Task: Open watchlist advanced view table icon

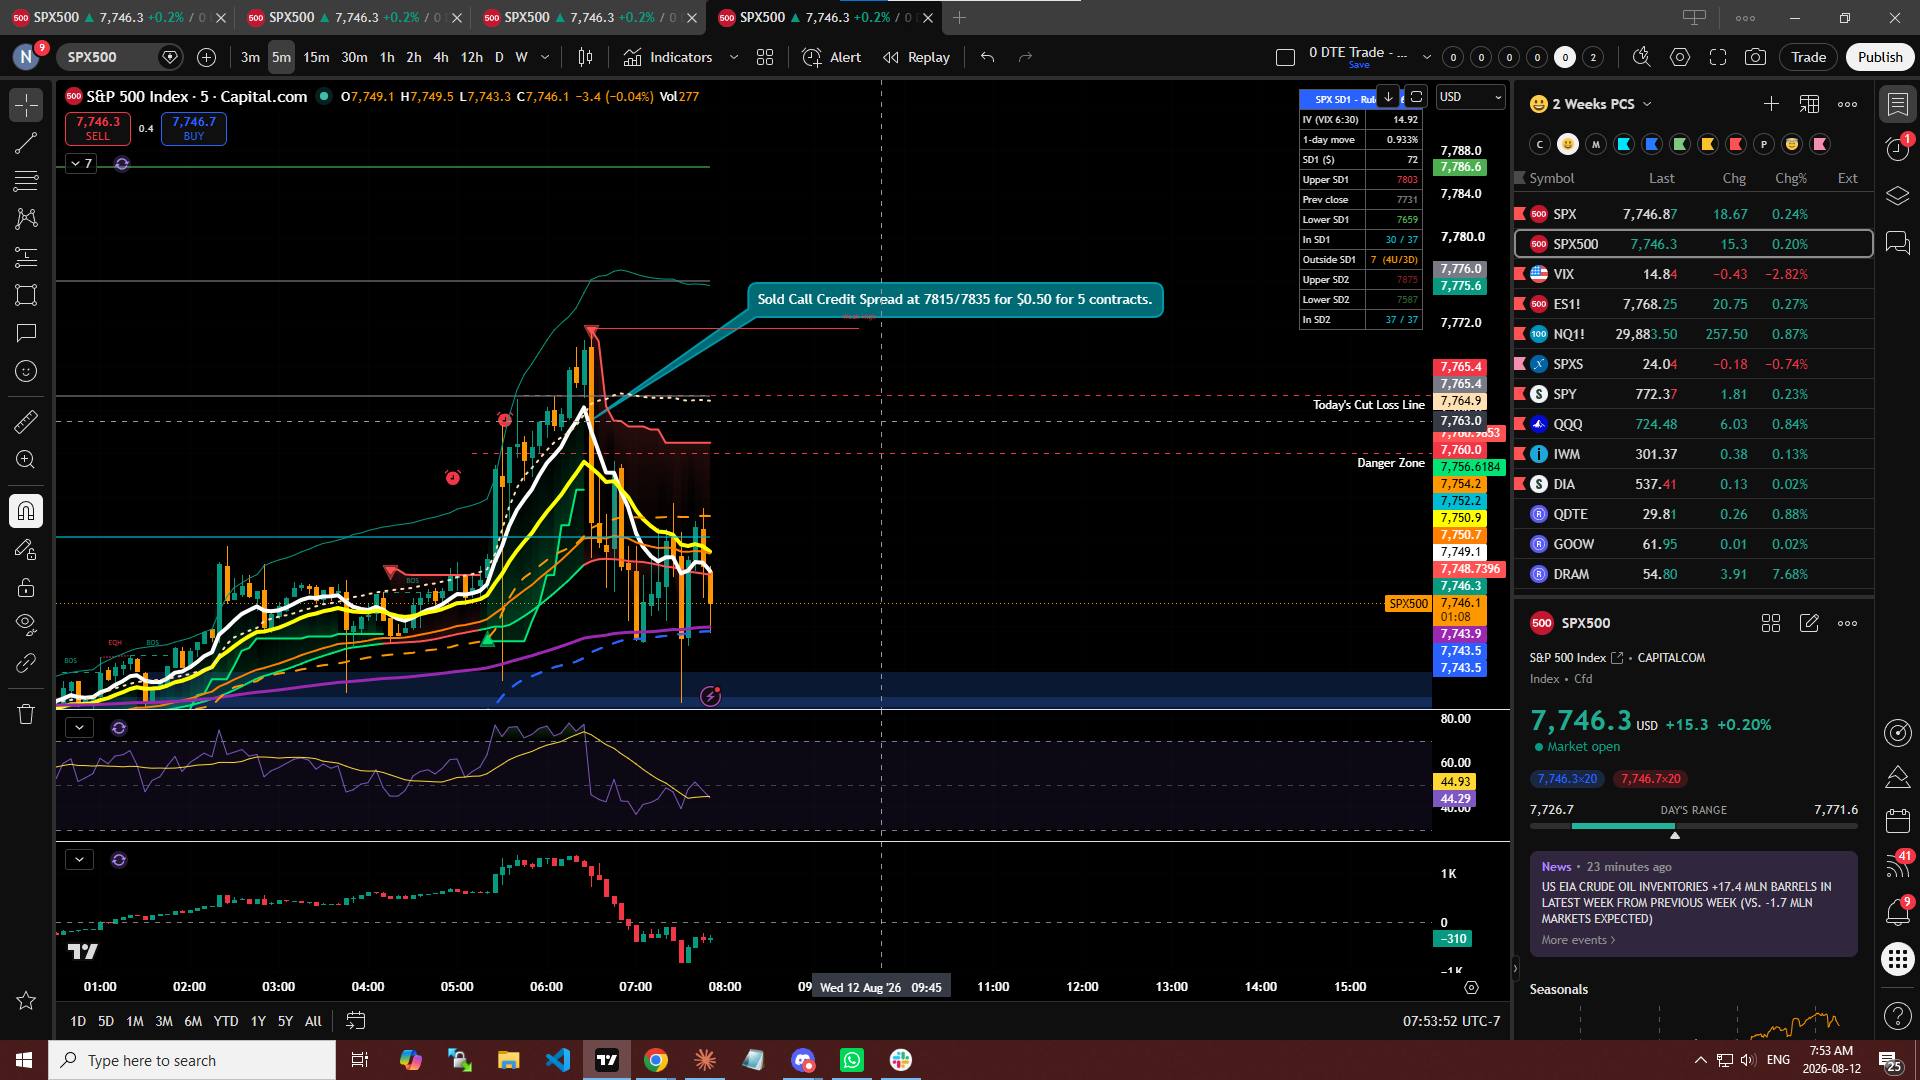Action: click(1809, 104)
